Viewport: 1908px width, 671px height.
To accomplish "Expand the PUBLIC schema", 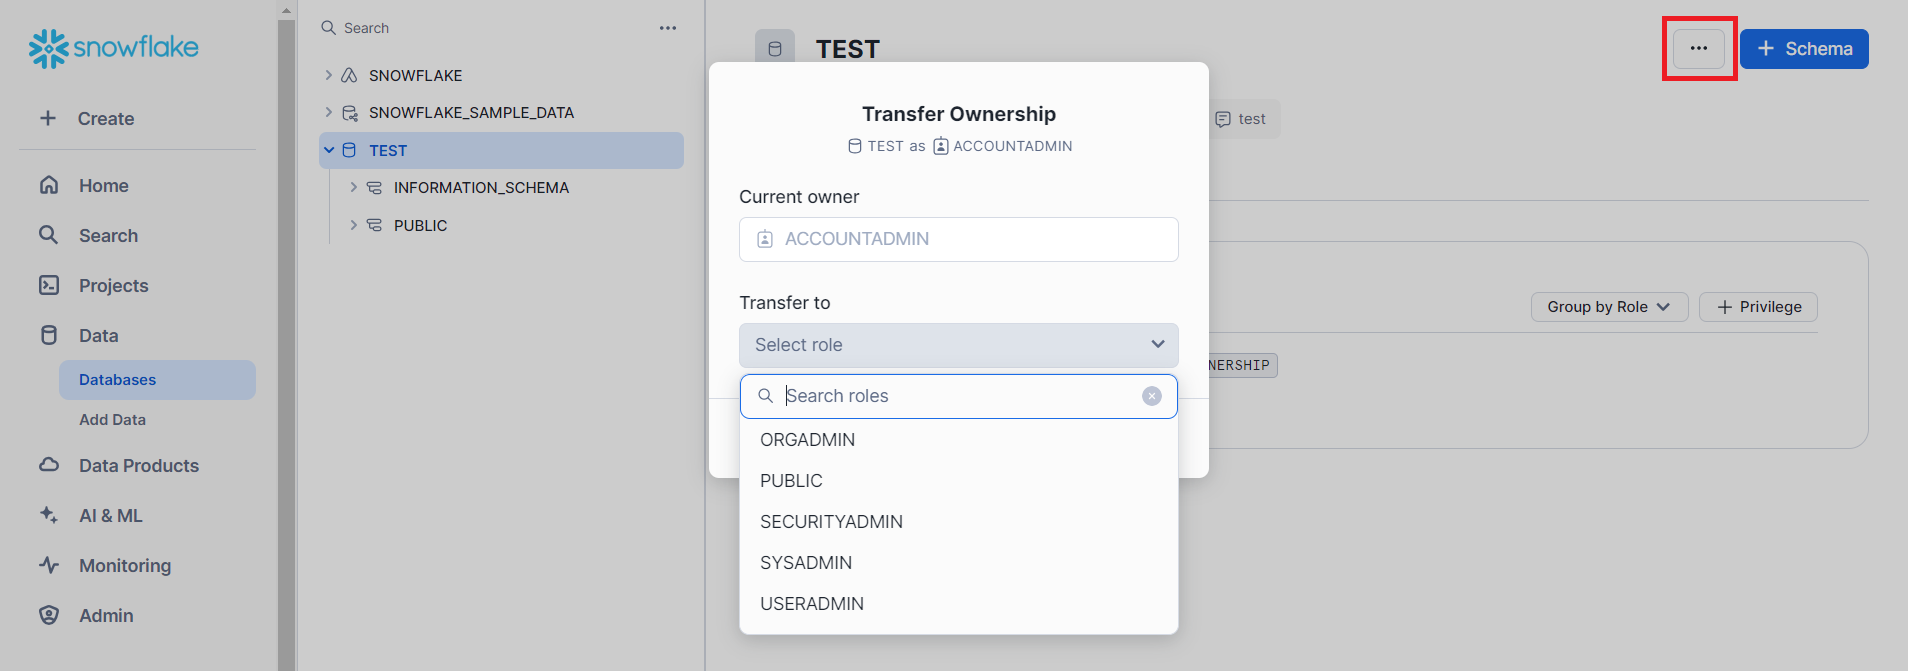I will (x=353, y=225).
